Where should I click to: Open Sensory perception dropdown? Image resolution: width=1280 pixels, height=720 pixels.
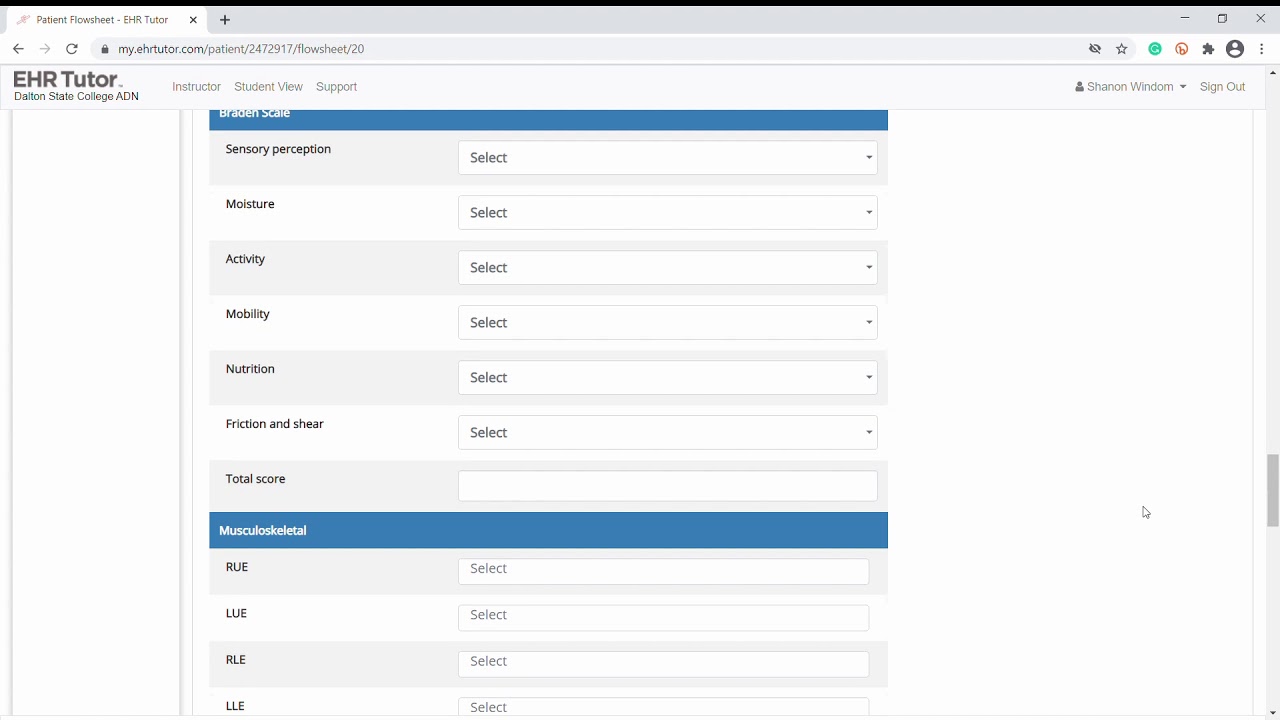click(668, 158)
